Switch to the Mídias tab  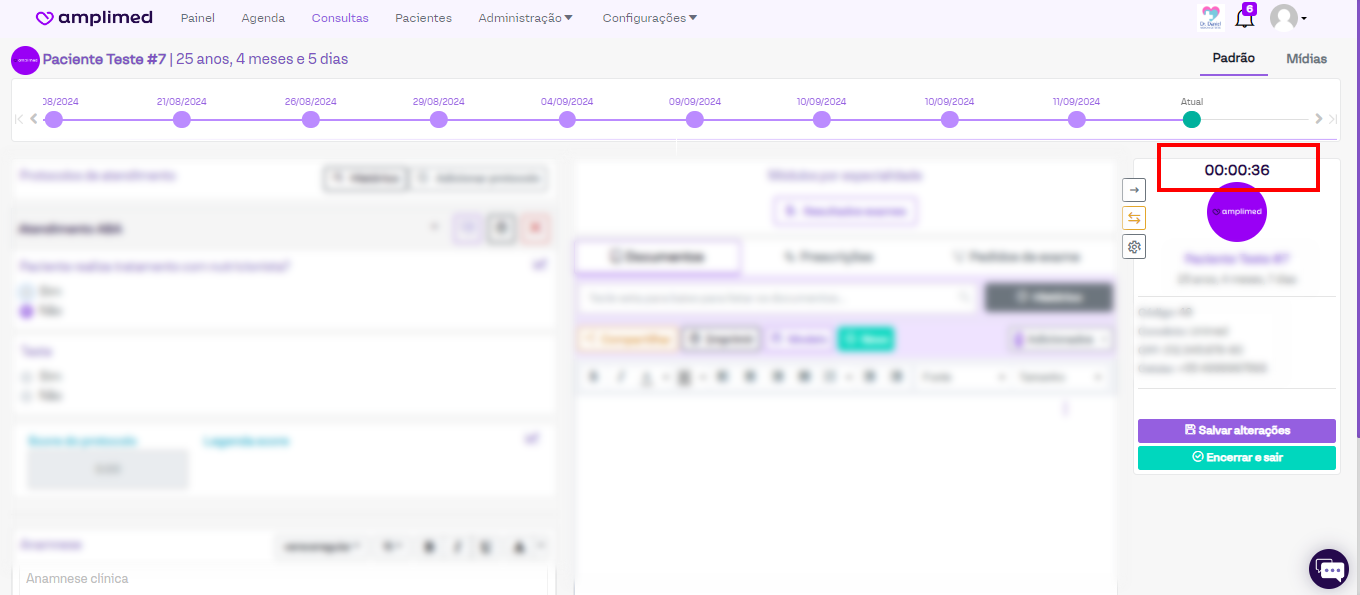click(x=1306, y=59)
